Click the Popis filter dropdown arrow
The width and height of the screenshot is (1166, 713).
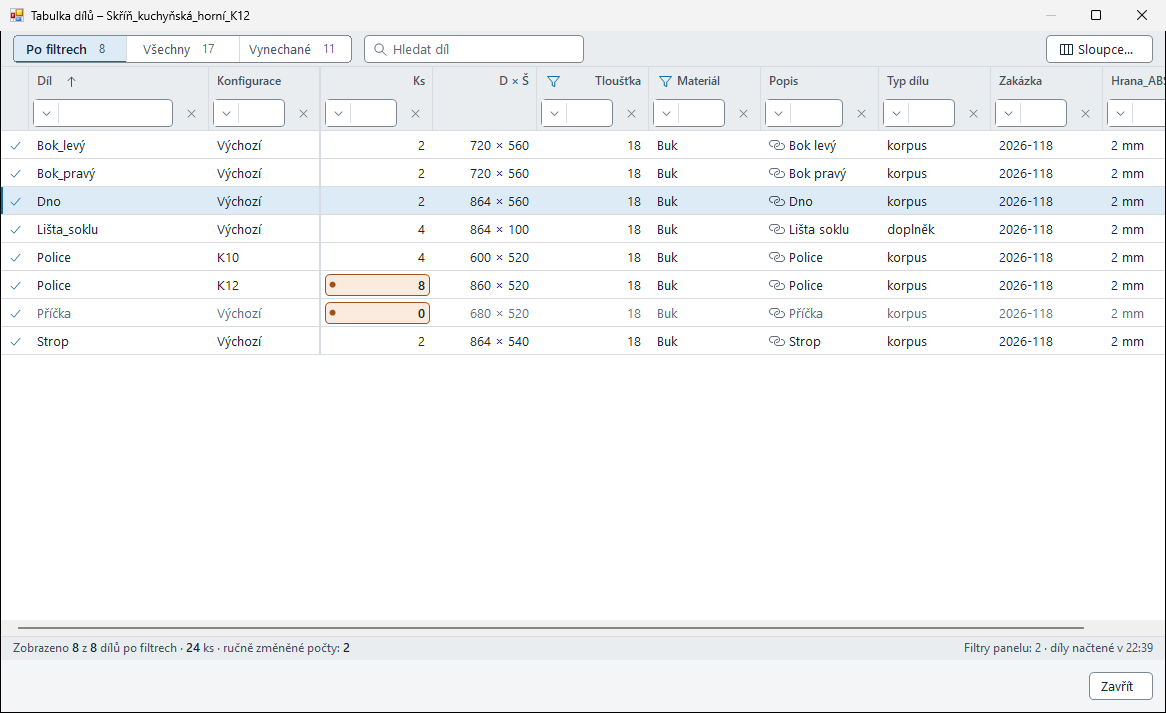pyautogui.click(x=778, y=114)
